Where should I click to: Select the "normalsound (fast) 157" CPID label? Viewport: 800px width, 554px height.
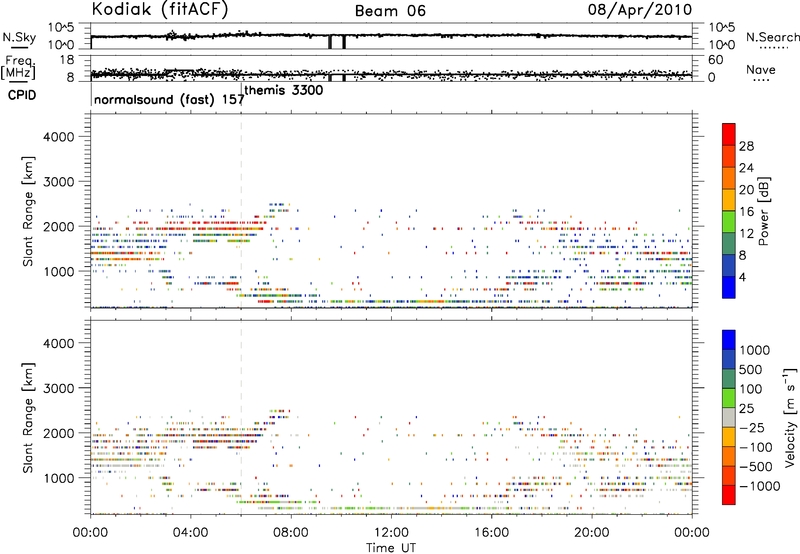coord(169,99)
